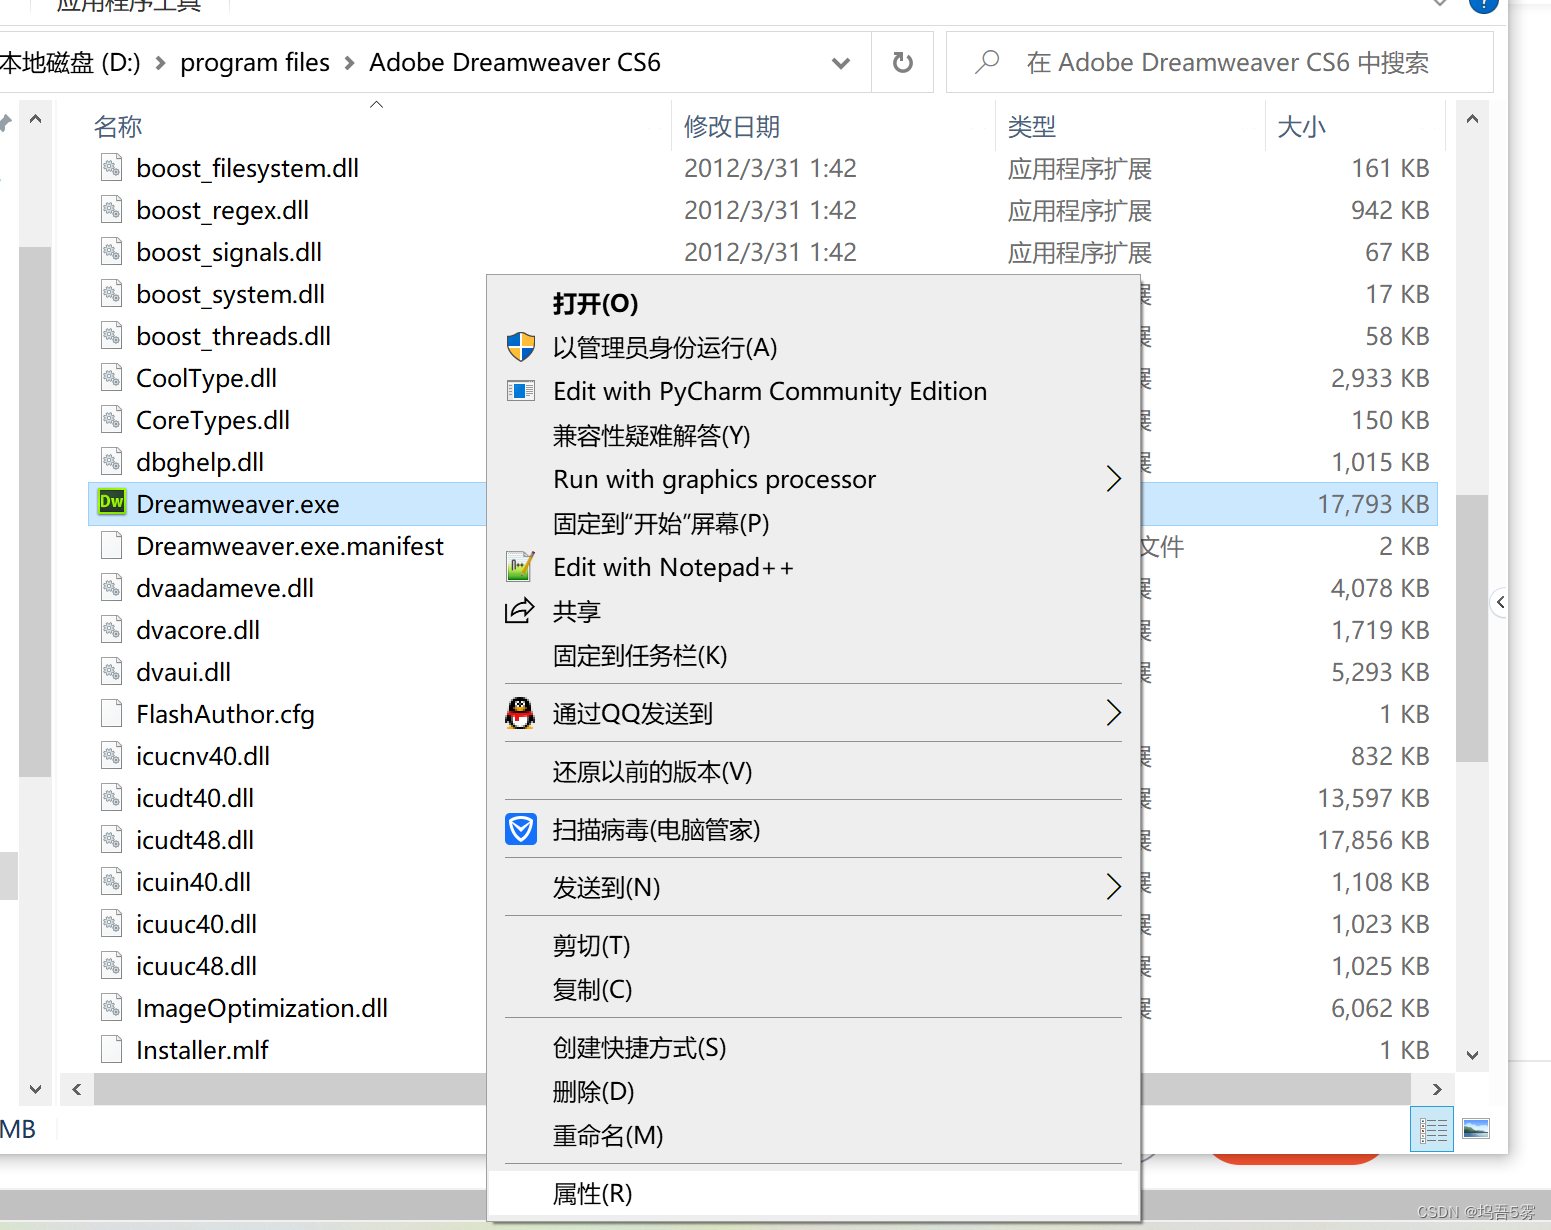Click the green Dw icon beside Dreamweaver.exe
This screenshot has width=1551, height=1230.
[111, 503]
